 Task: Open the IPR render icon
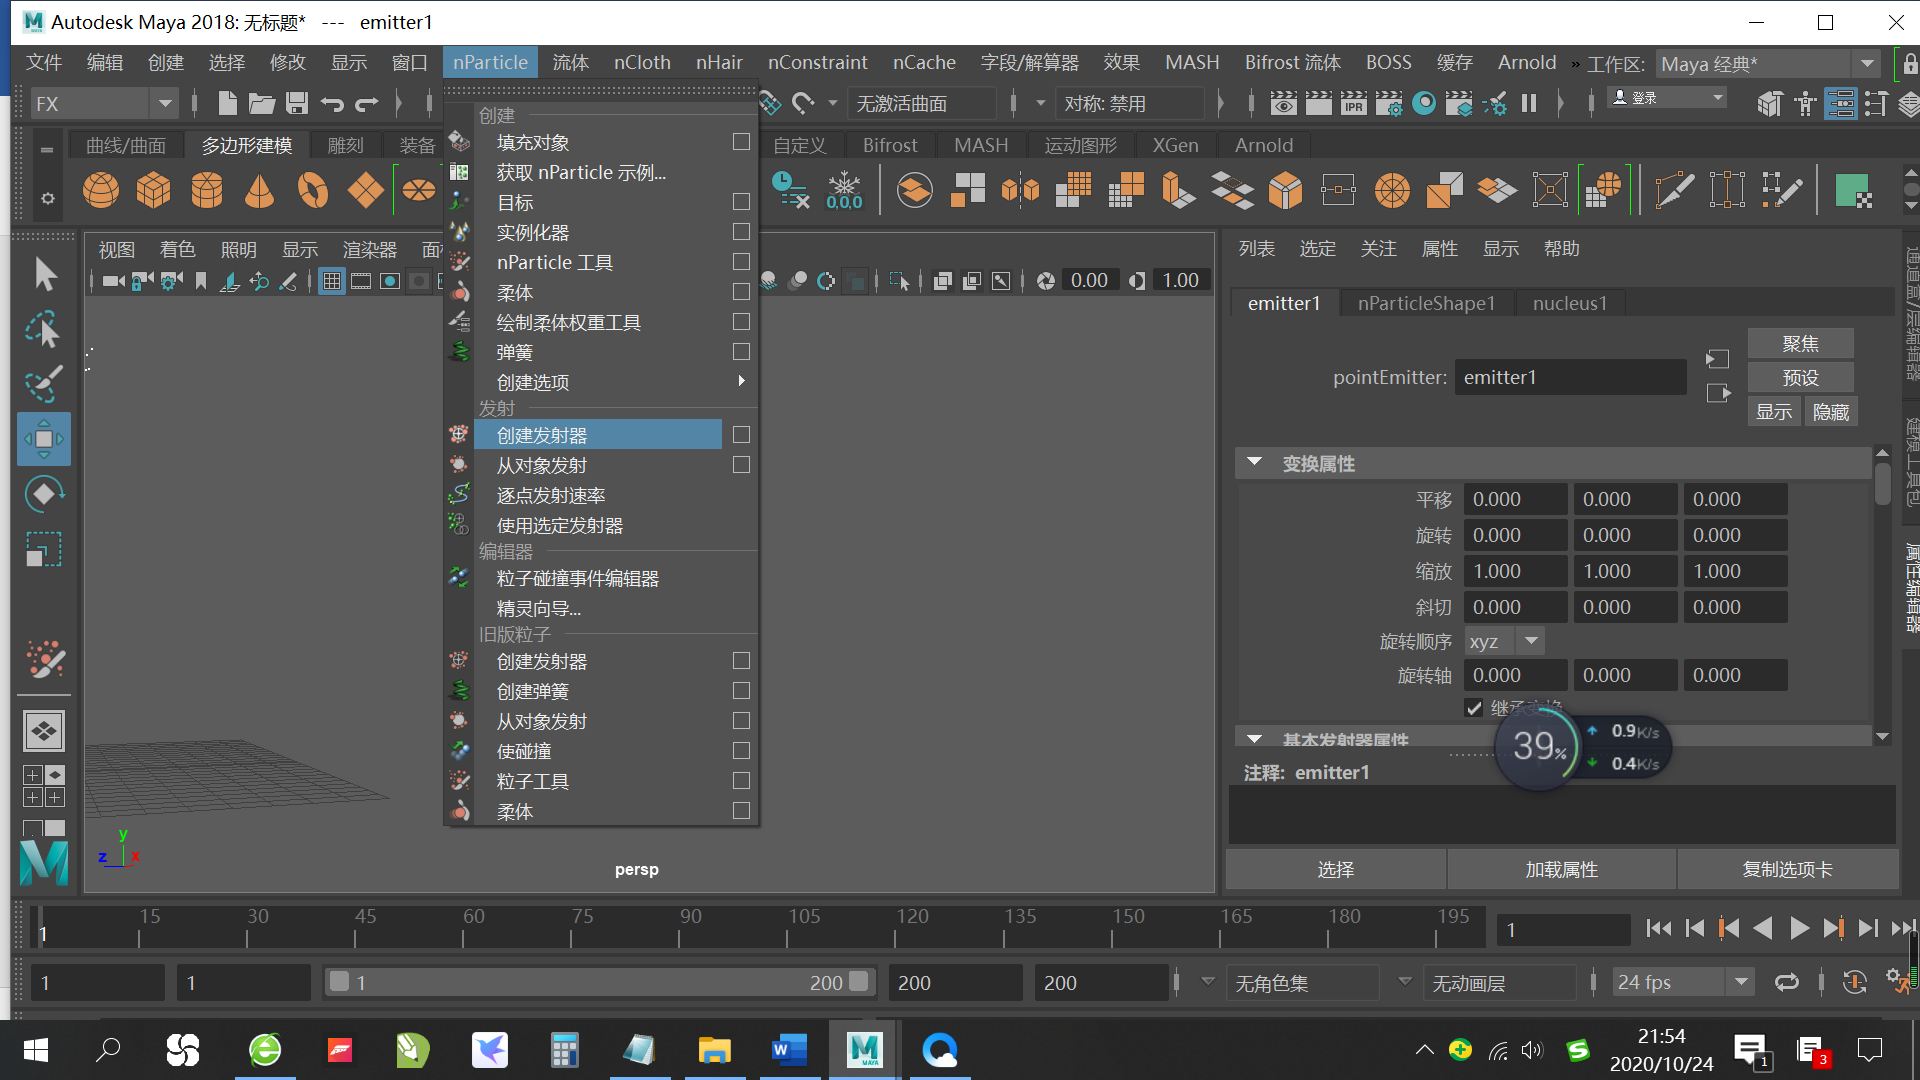[1354, 103]
